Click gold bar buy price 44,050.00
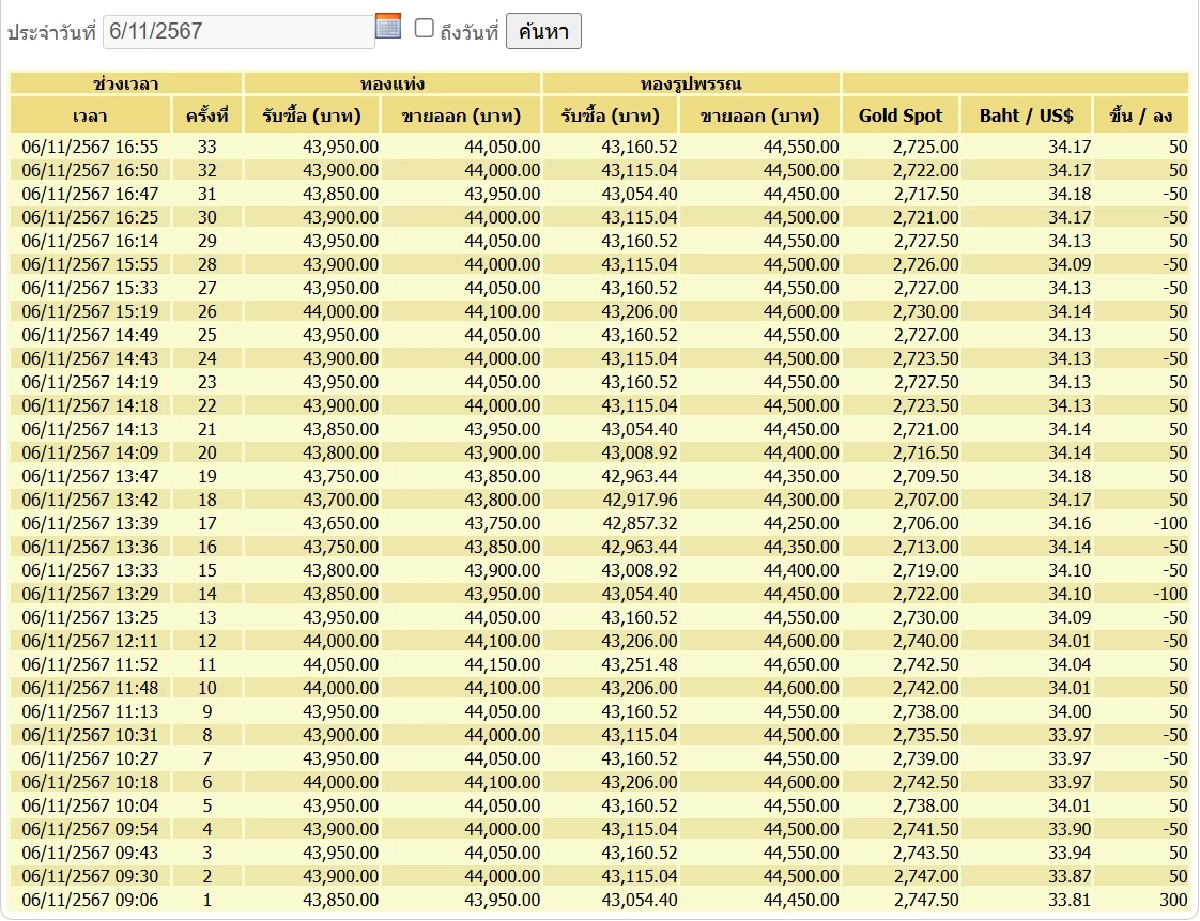Image resolution: width=1200 pixels, height=921 pixels. [341, 664]
